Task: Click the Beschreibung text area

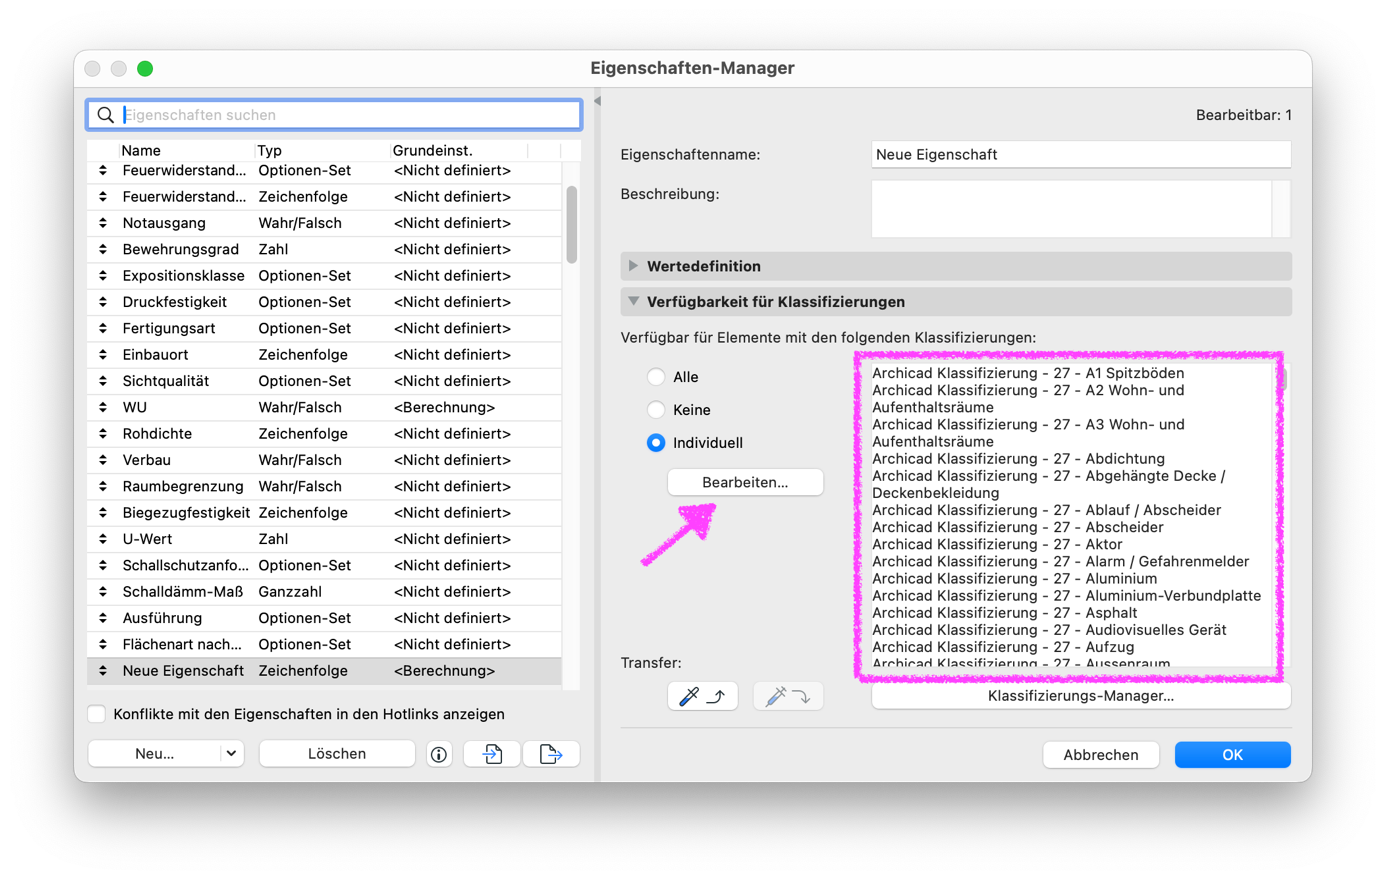Action: click(x=1072, y=209)
